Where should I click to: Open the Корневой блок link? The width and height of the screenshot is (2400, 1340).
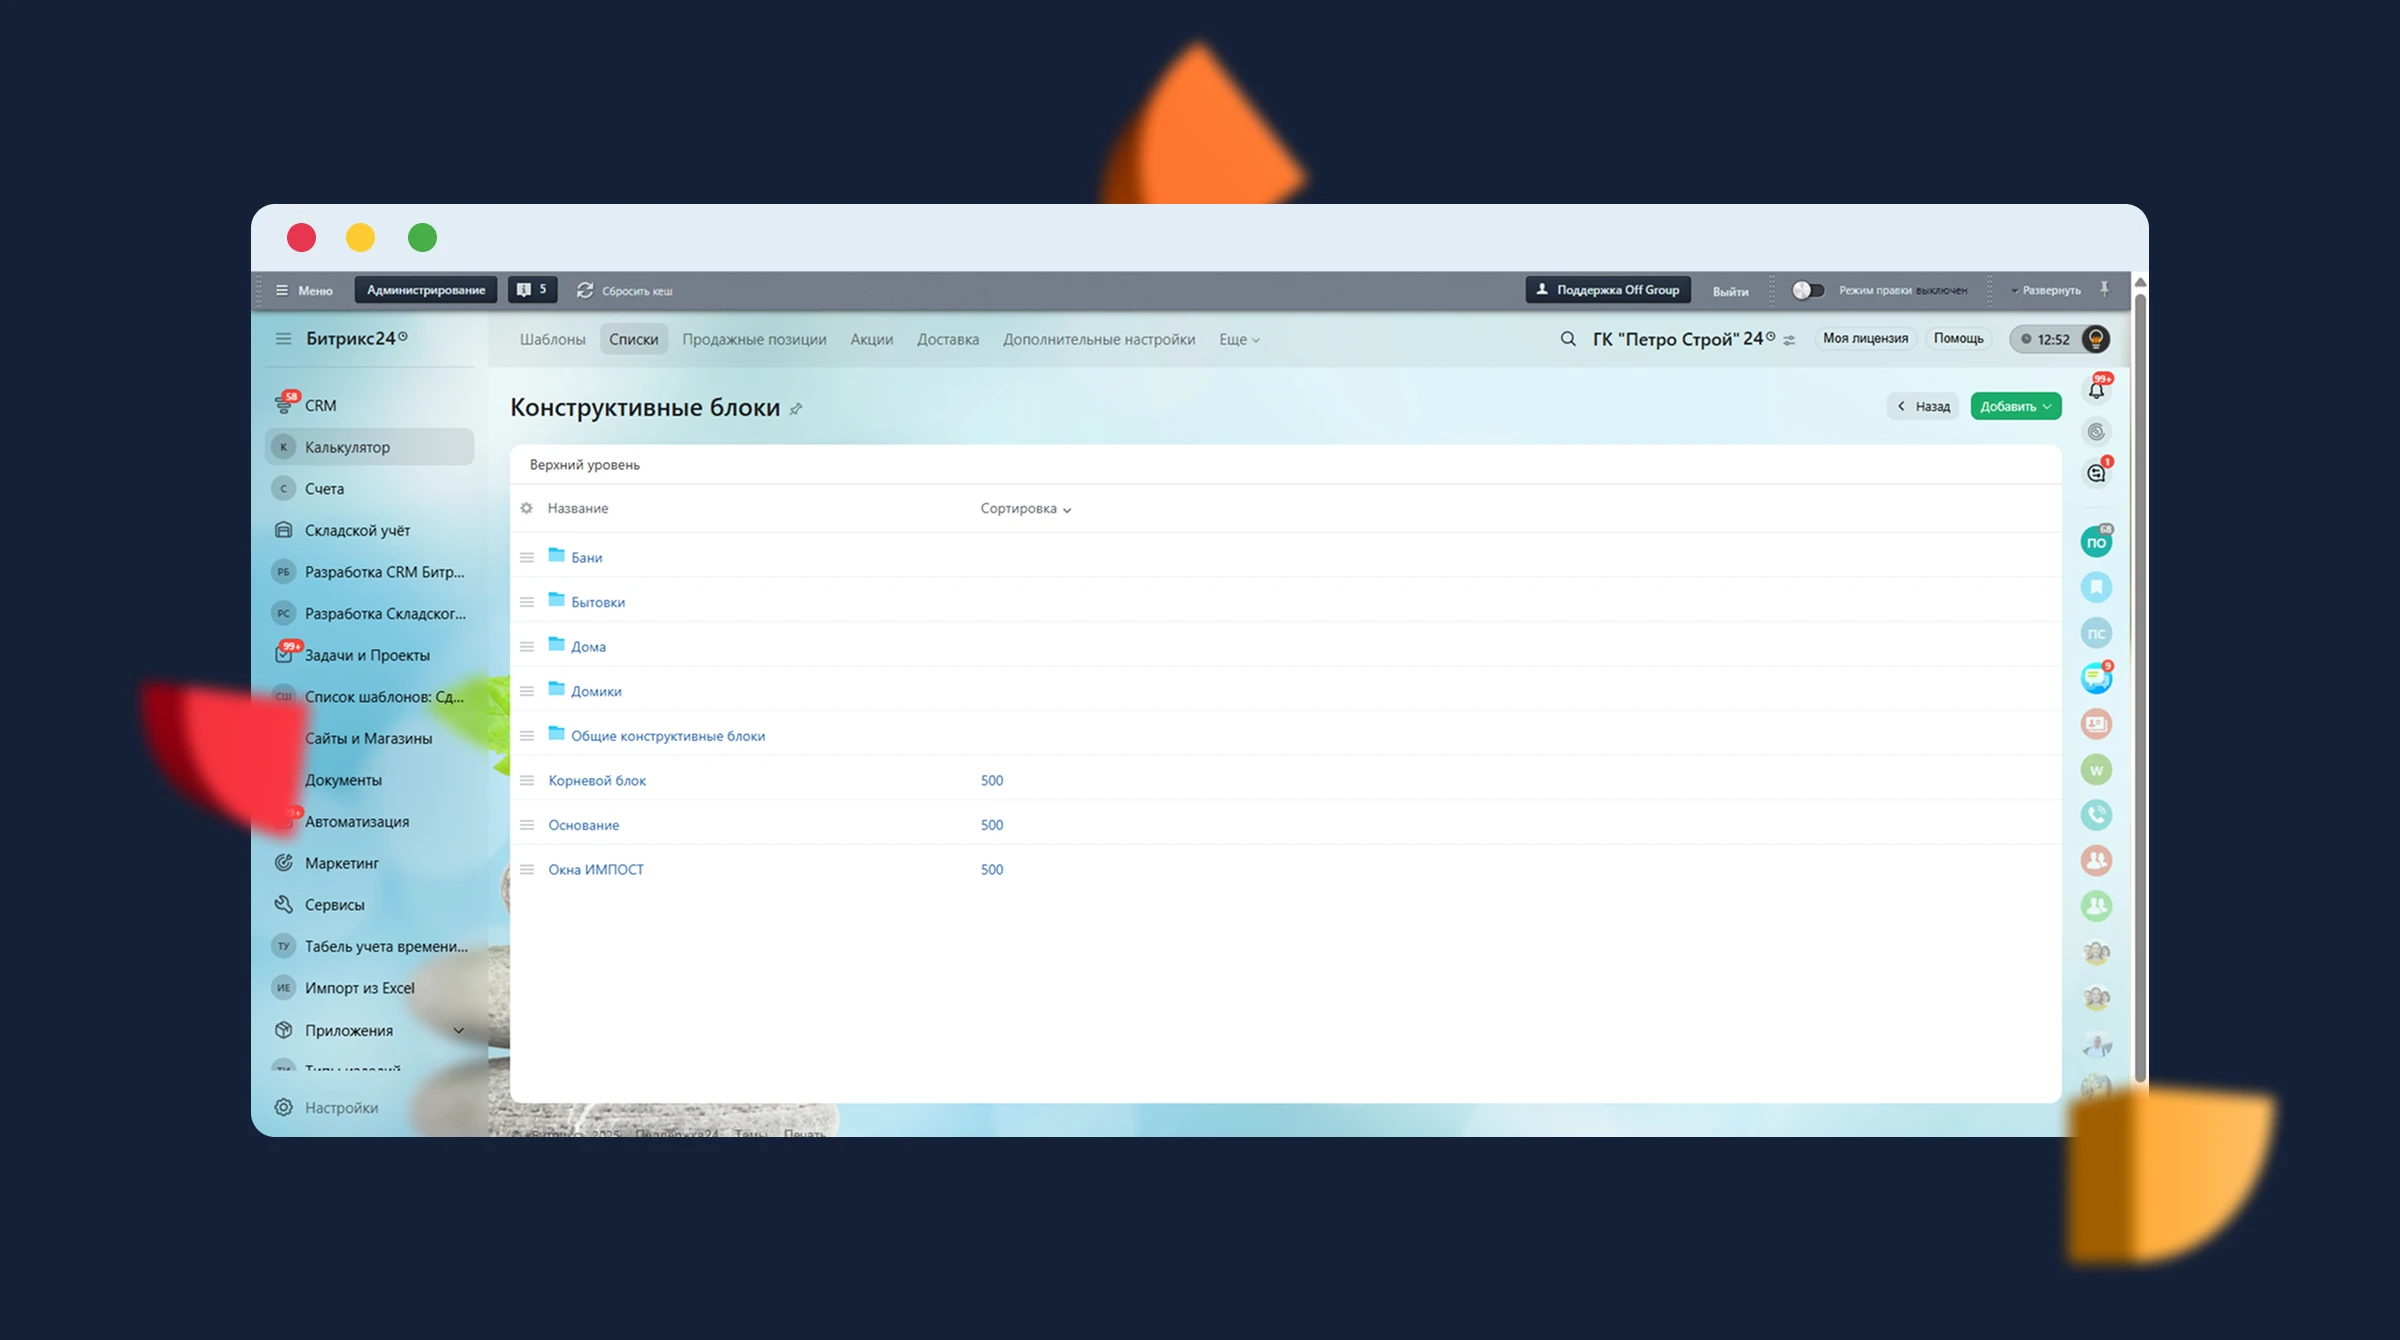[x=597, y=780]
